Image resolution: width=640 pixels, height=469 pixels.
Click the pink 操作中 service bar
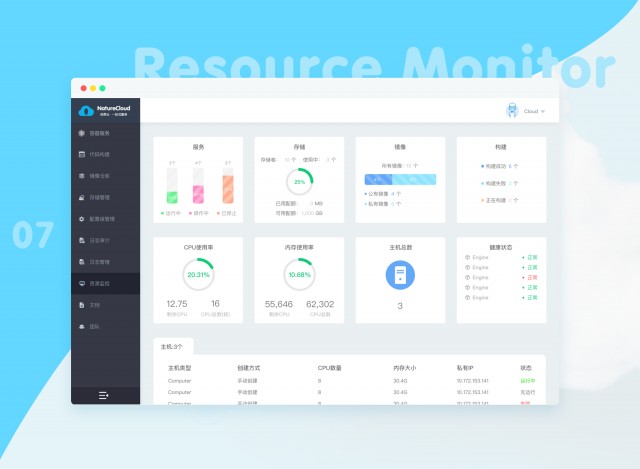point(198,194)
